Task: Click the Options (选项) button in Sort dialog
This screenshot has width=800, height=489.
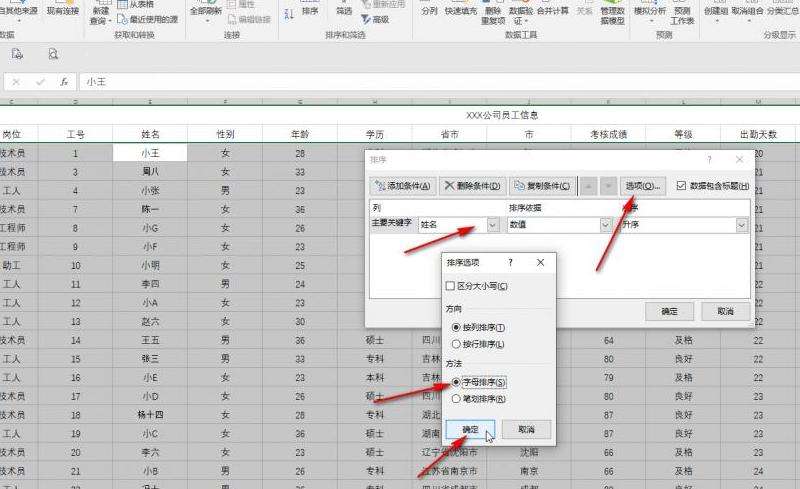Action: click(642, 186)
